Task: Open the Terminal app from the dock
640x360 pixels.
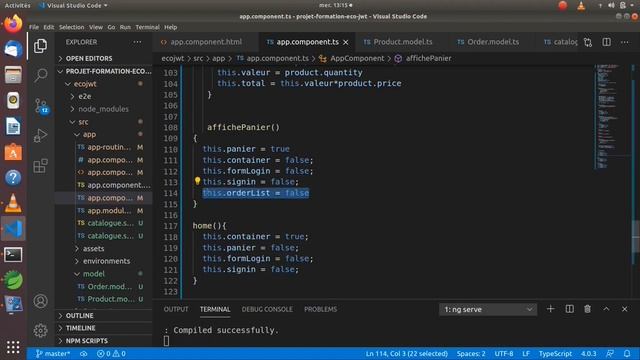Action: point(13,255)
